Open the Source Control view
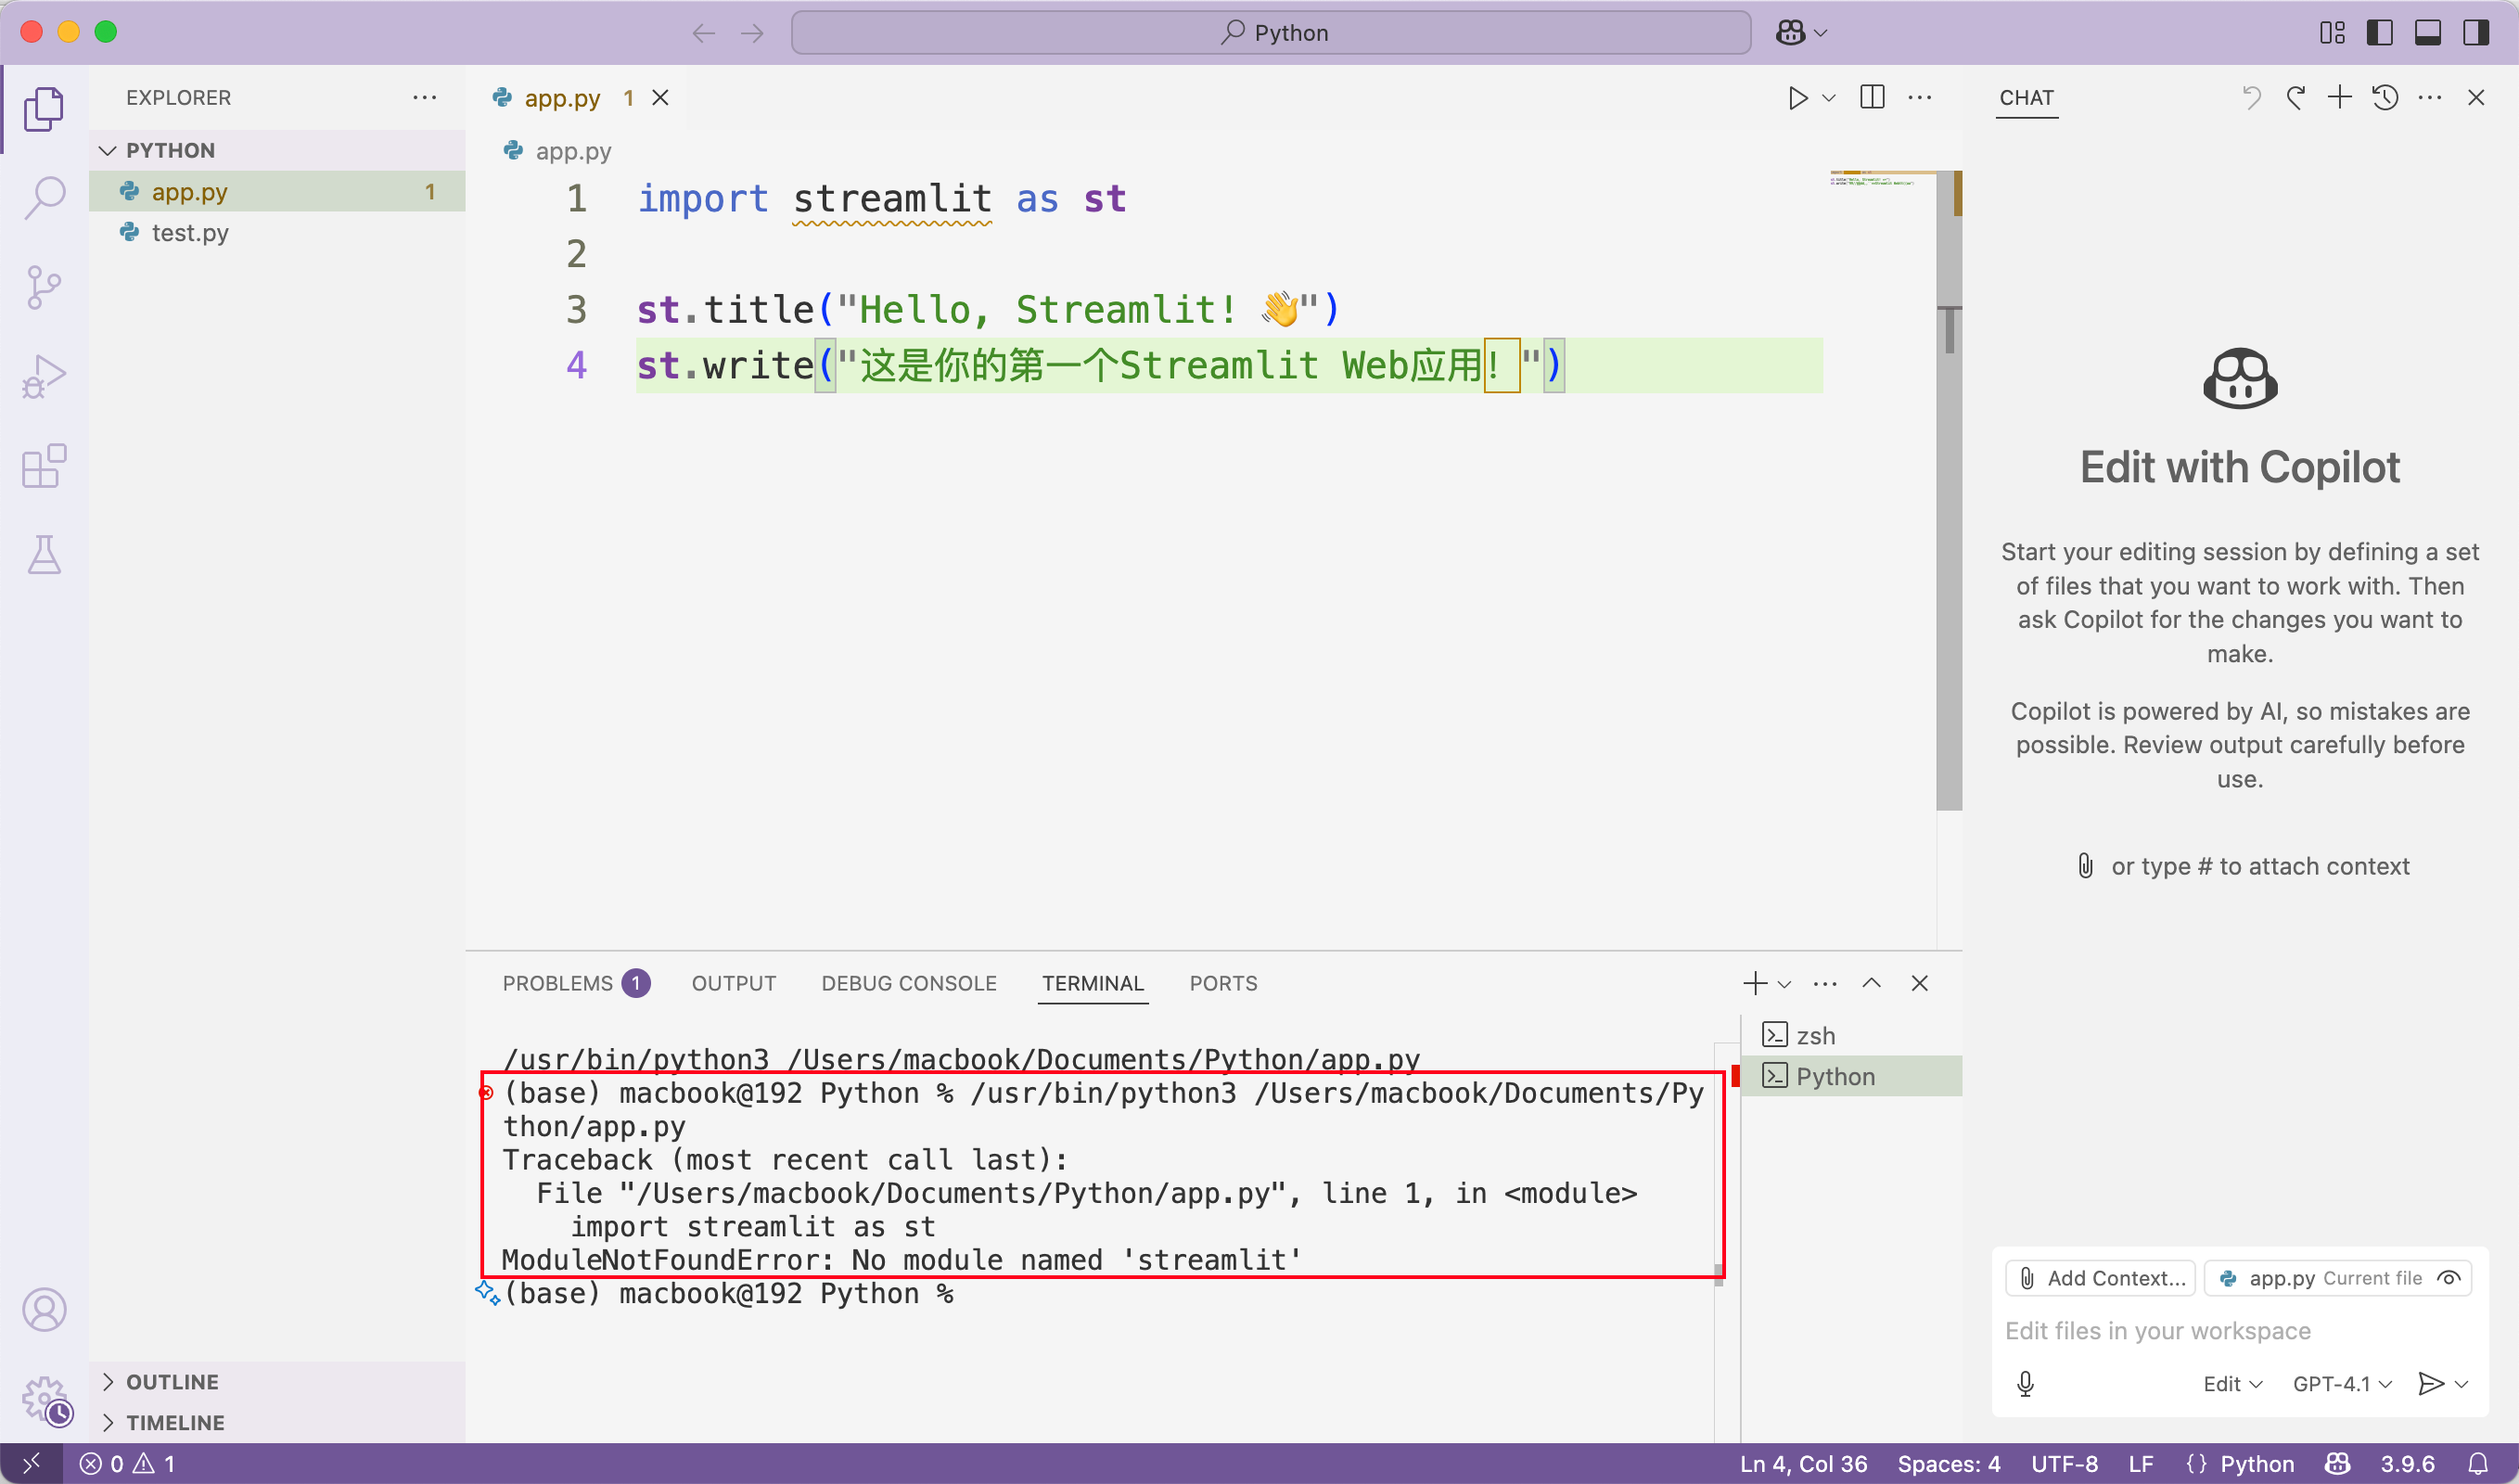The width and height of the screenshot is (2519, 1484). [44, 287]
